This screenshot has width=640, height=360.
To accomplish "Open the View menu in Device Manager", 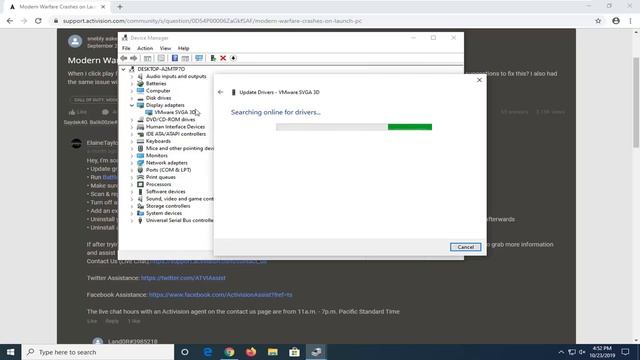I will pyautogui.click(x=165, y=48).
